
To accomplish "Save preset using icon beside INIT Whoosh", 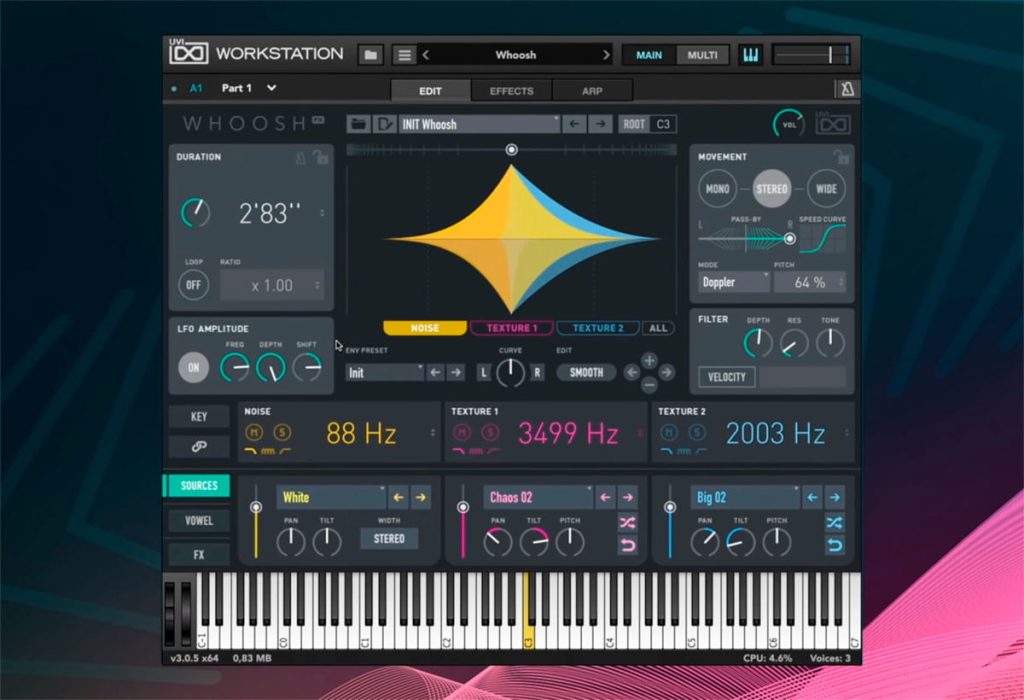I will [384, 124].
